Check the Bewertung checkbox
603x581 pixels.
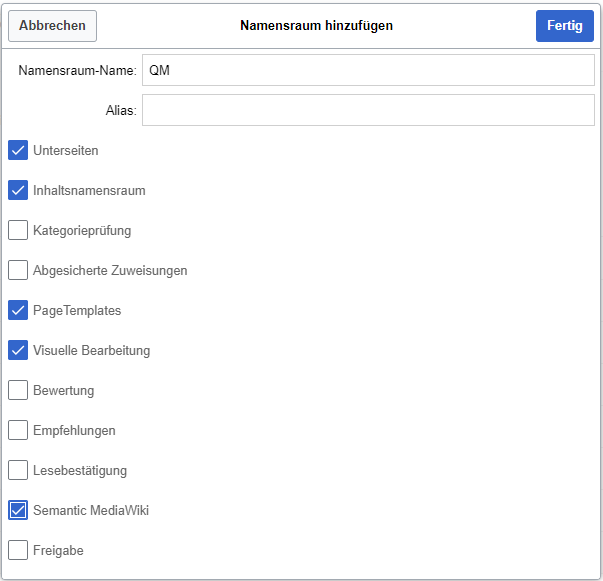point(18,390)
